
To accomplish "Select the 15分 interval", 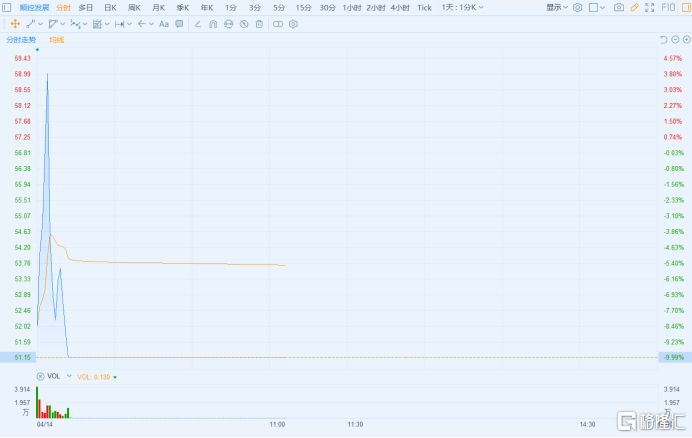I will click(303, 8).
